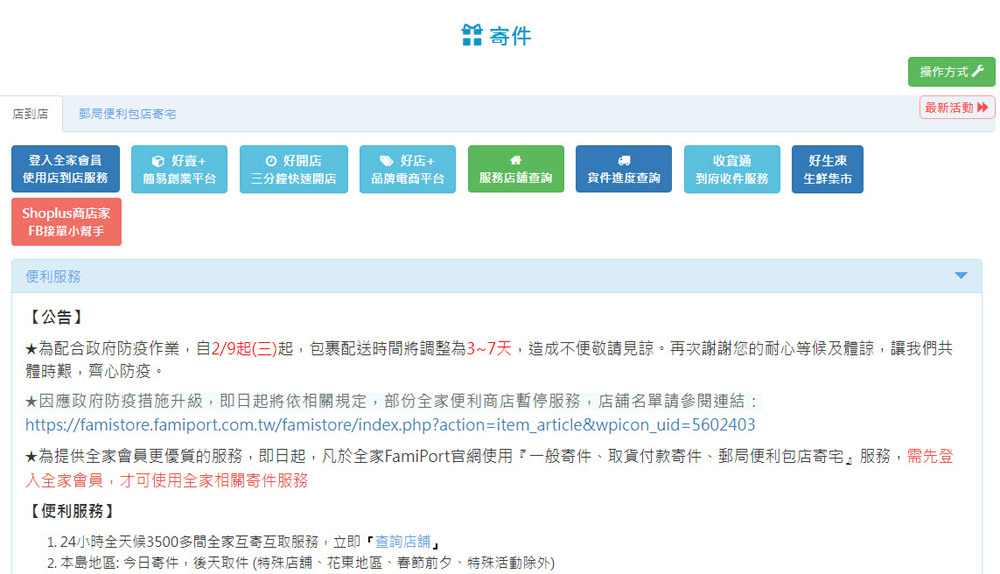Click the 【公告】 heading
The image size is (1000, 574).
click(57, 317)
